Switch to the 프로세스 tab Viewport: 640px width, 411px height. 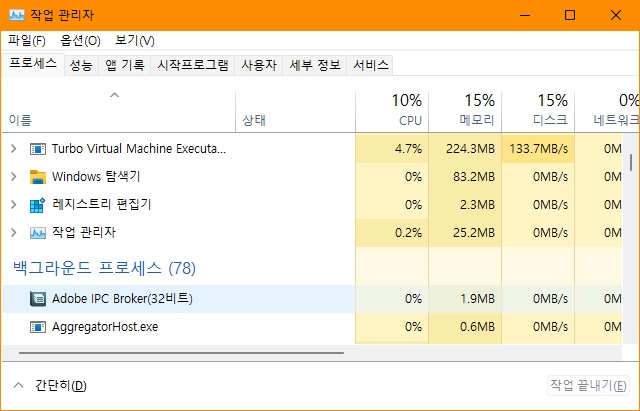(x=33, y=64)
